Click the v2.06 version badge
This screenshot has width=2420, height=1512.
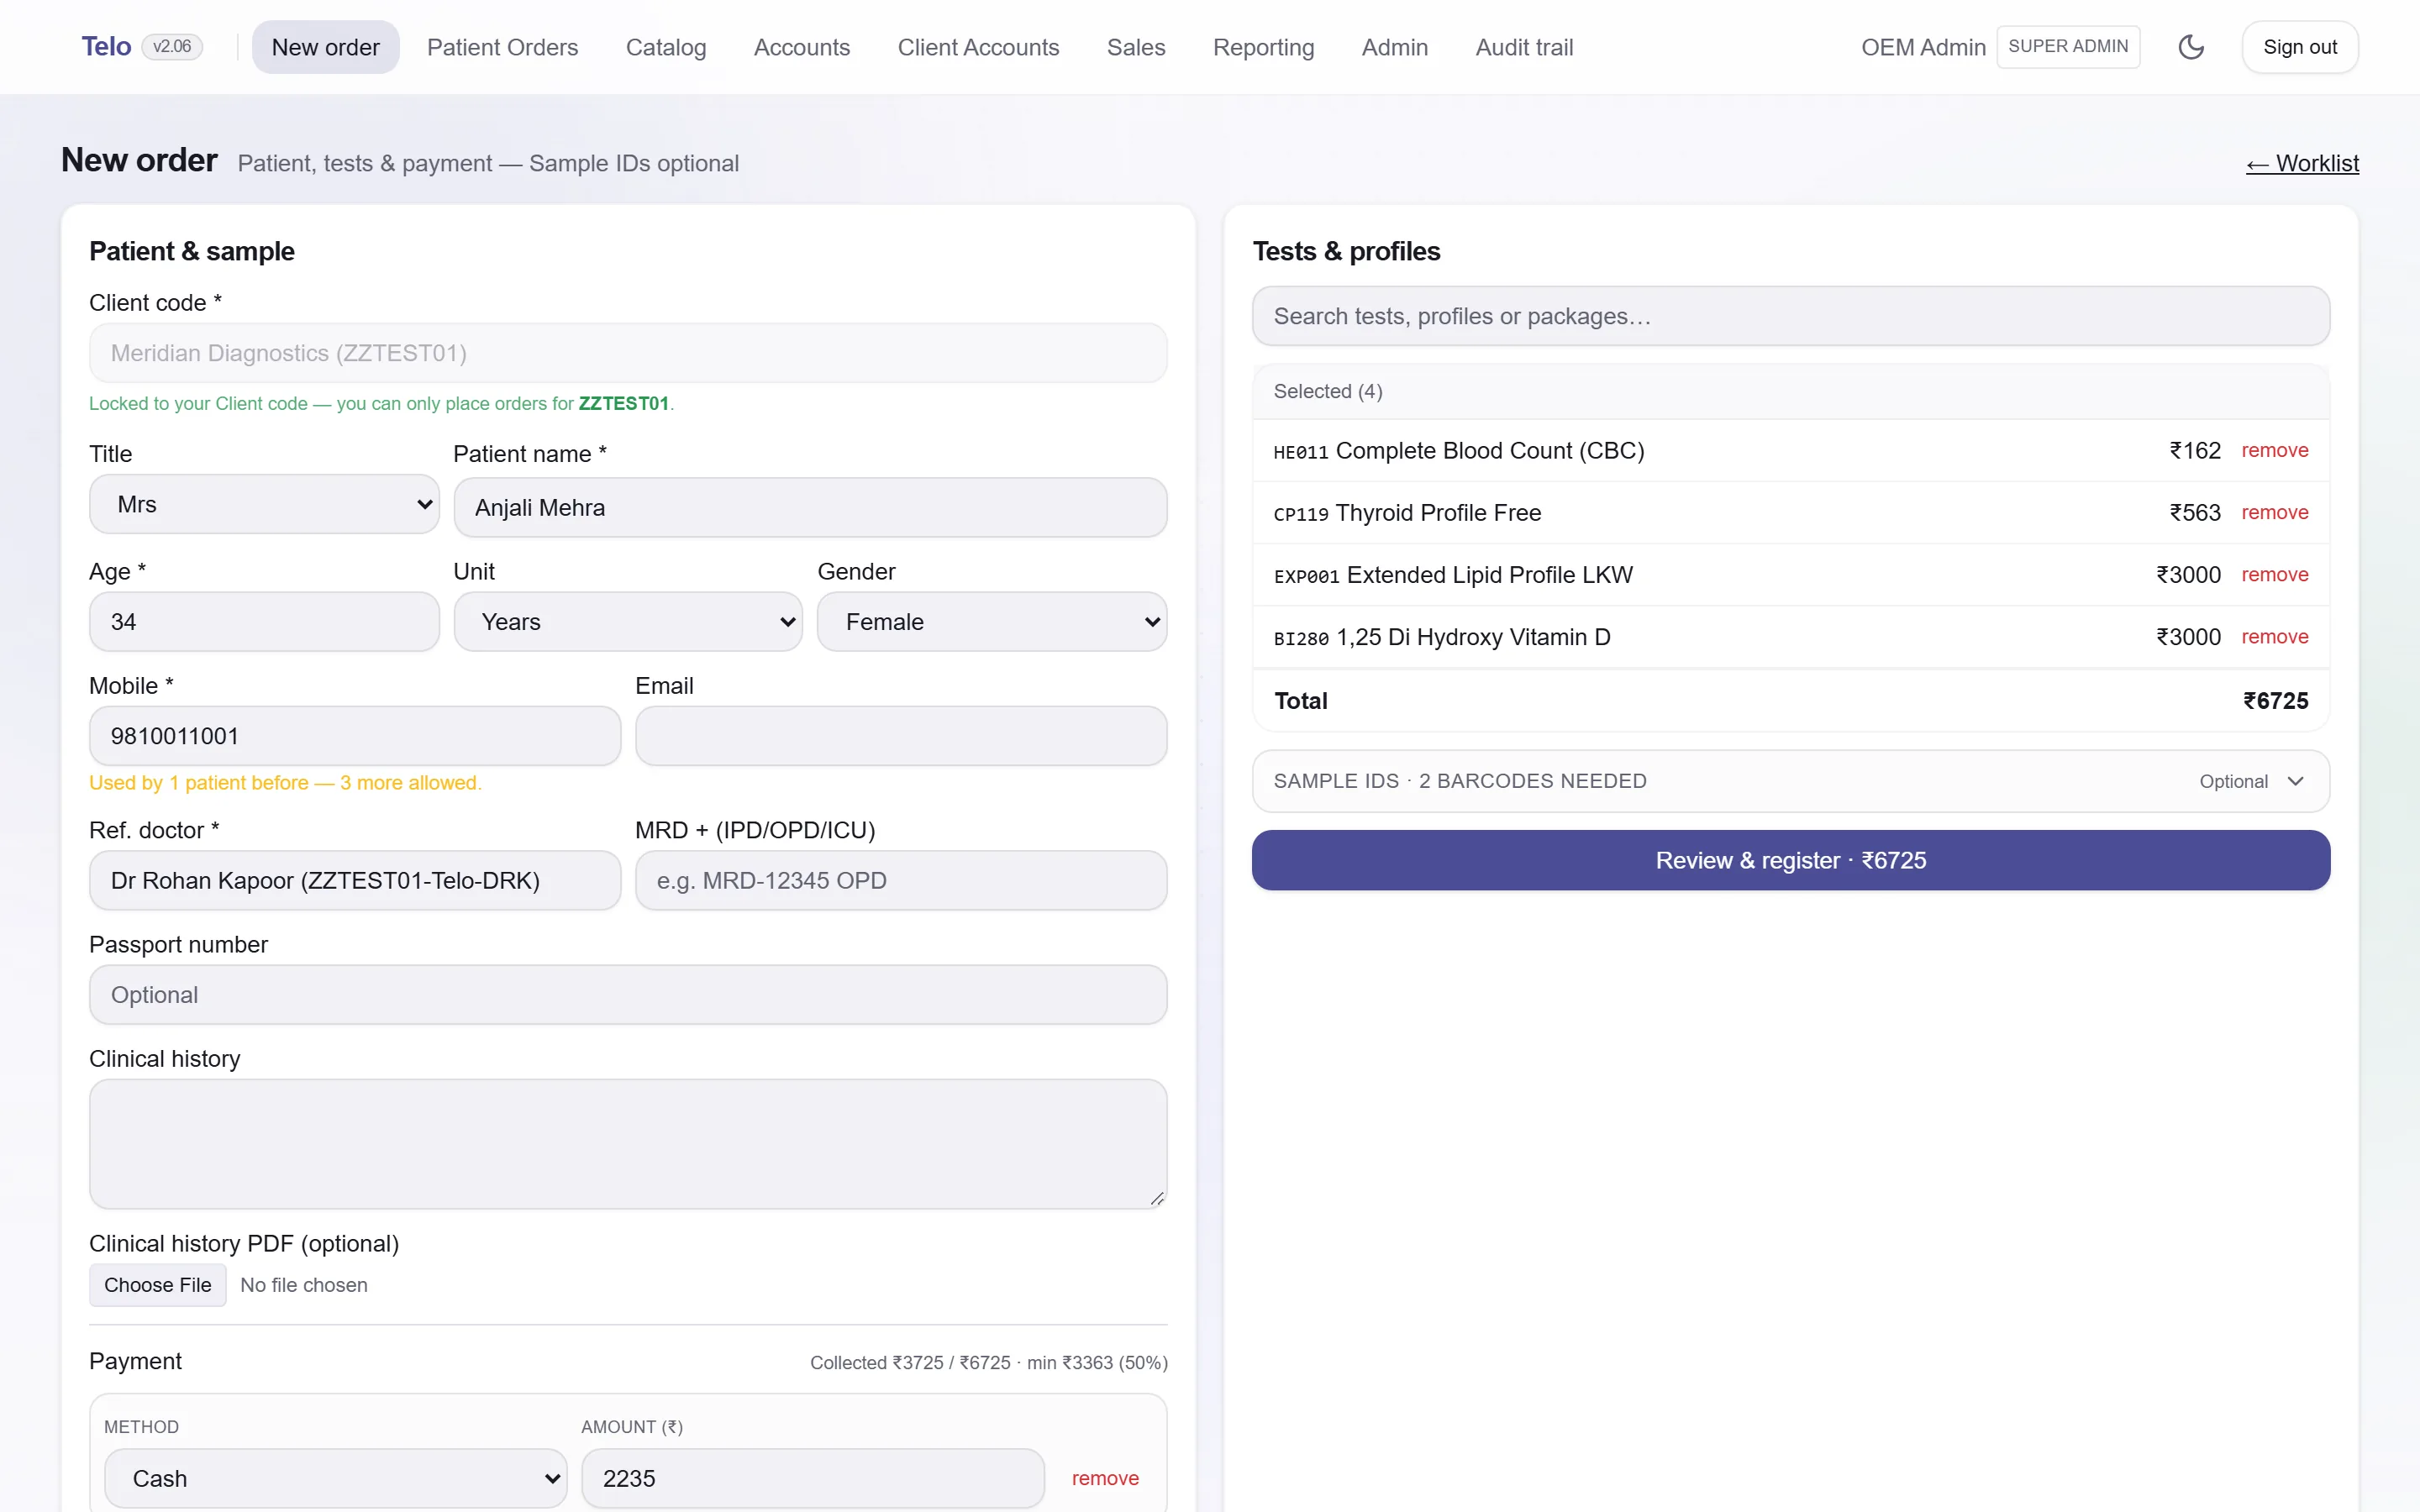172,47
